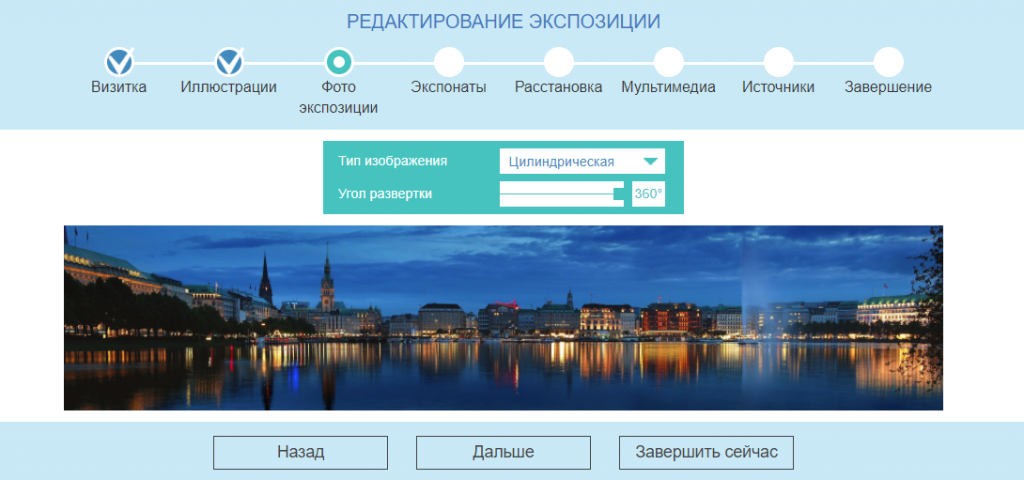Screen dimensions: 1024x480
Task: Select the Источники step circle
Action: [778, 63]
